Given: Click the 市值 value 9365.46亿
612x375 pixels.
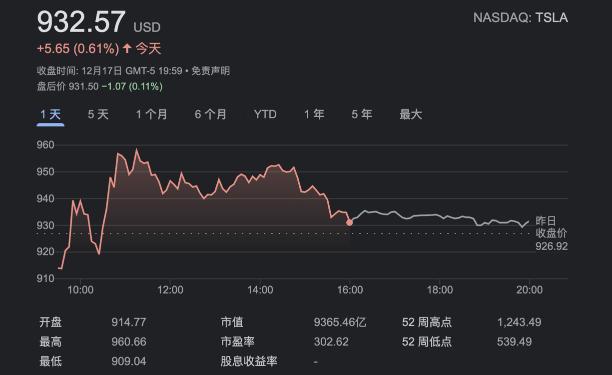Looking at the screenshot, I should pos(340,322).
